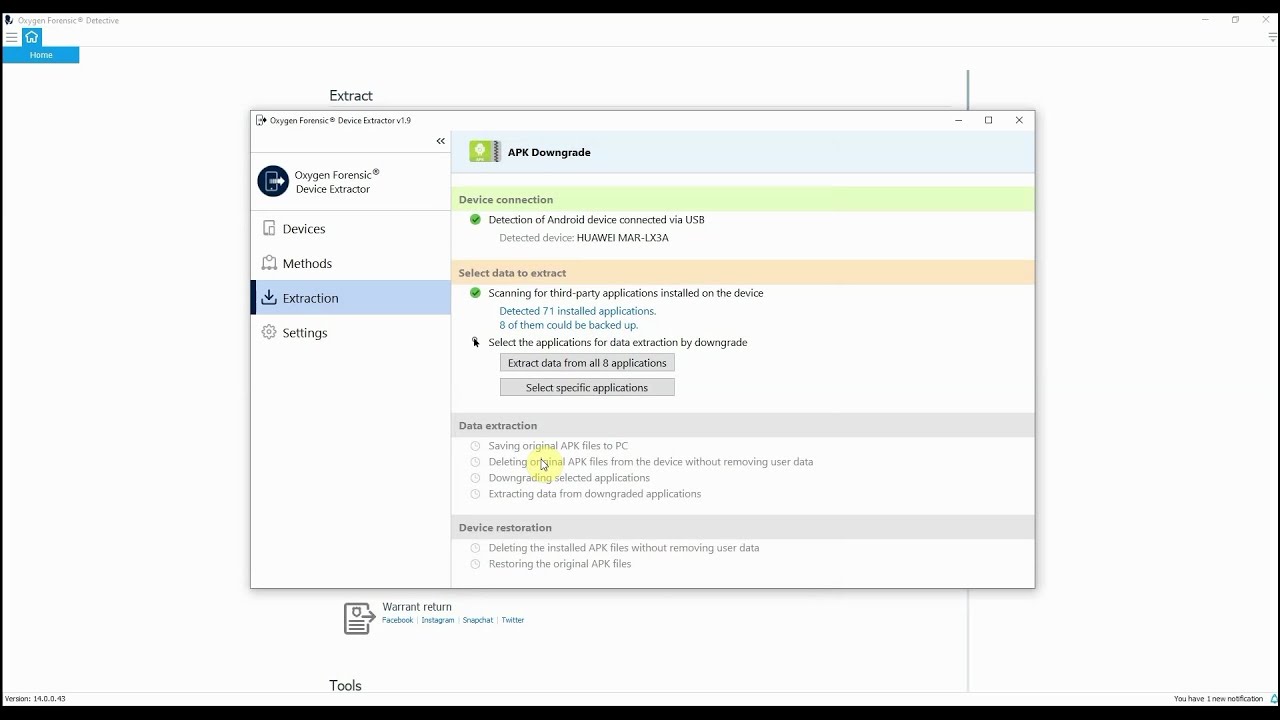This screenshot has height=720, width=1280.
Task: Open the Facebook warrant return link
Action: (397, 620)
